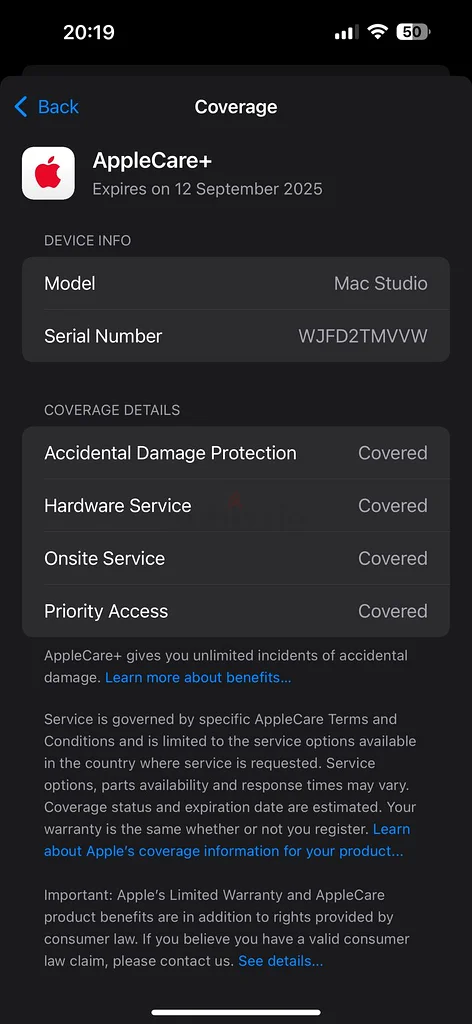The height and width of the screenshot is (1024, 472).
Task: Tap the 20:19 clock in status bar
Action: pos(89,32)
